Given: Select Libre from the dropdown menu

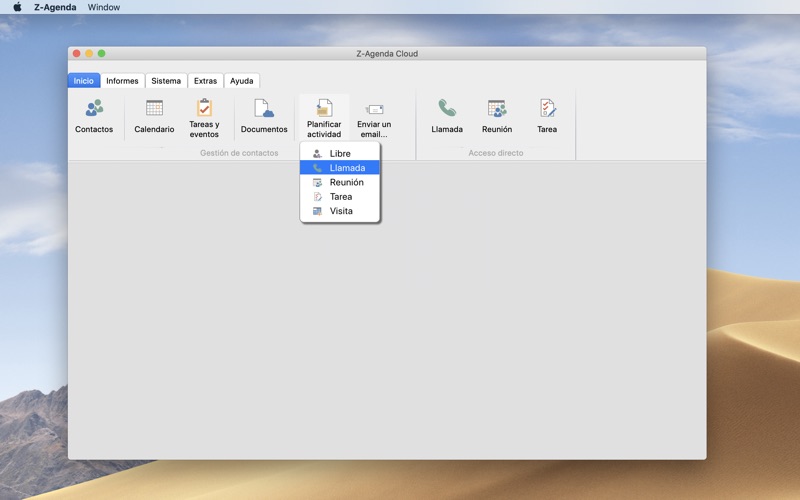Looking at the screenshot, I should click(340, 154).
